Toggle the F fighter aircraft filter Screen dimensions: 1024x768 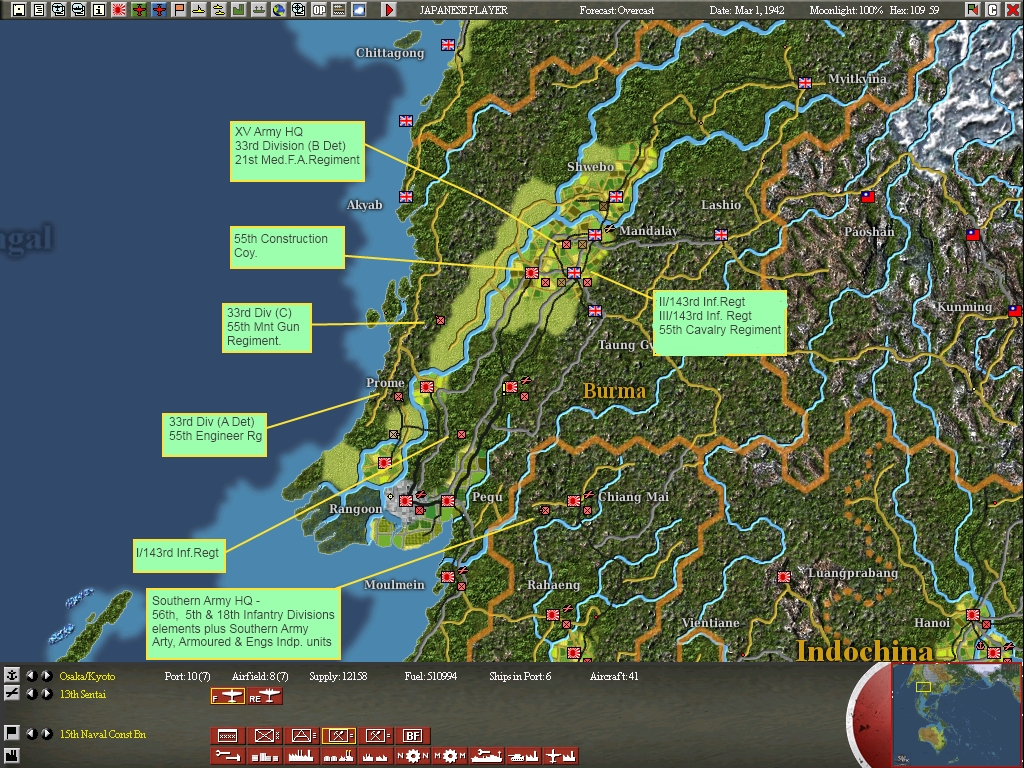228,697
